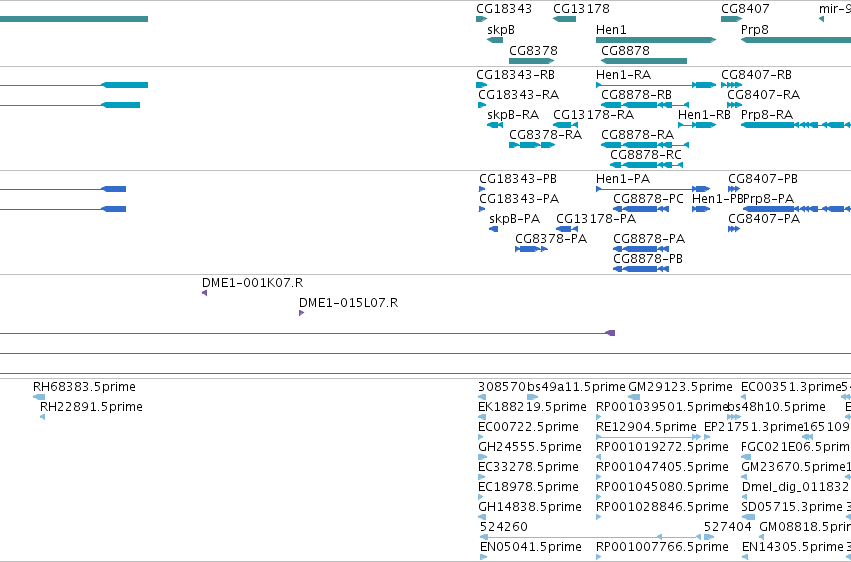Open transcript CG18343-RA label
The image size is (851, 562).
518,94
